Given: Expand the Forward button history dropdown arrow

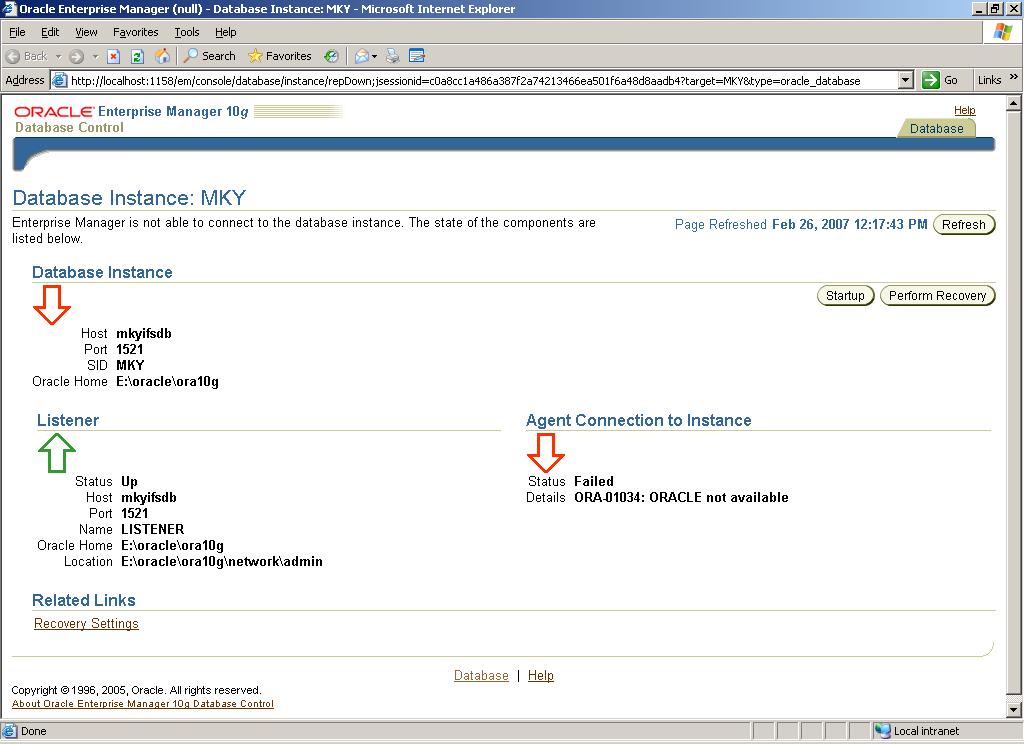Looking at the screenshot, I should 95,56.
